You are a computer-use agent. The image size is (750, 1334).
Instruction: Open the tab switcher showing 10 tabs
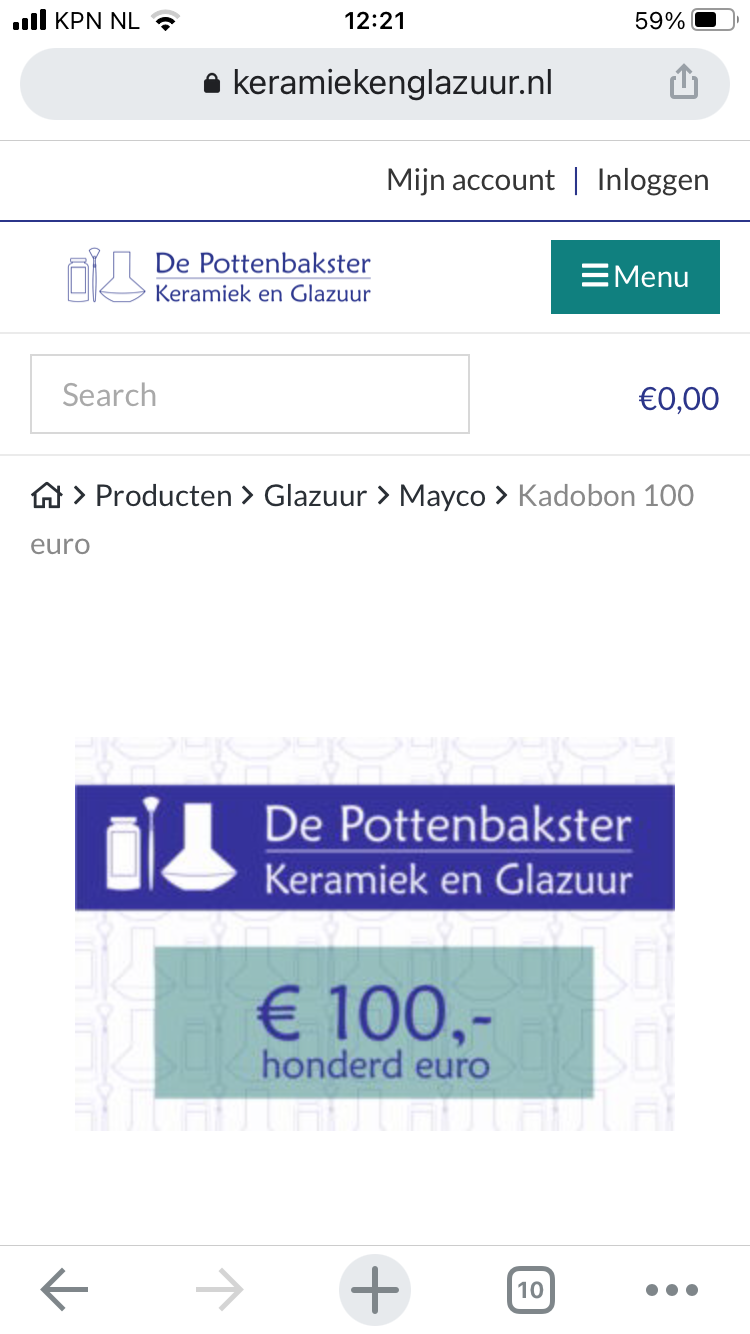[530, 1290]
